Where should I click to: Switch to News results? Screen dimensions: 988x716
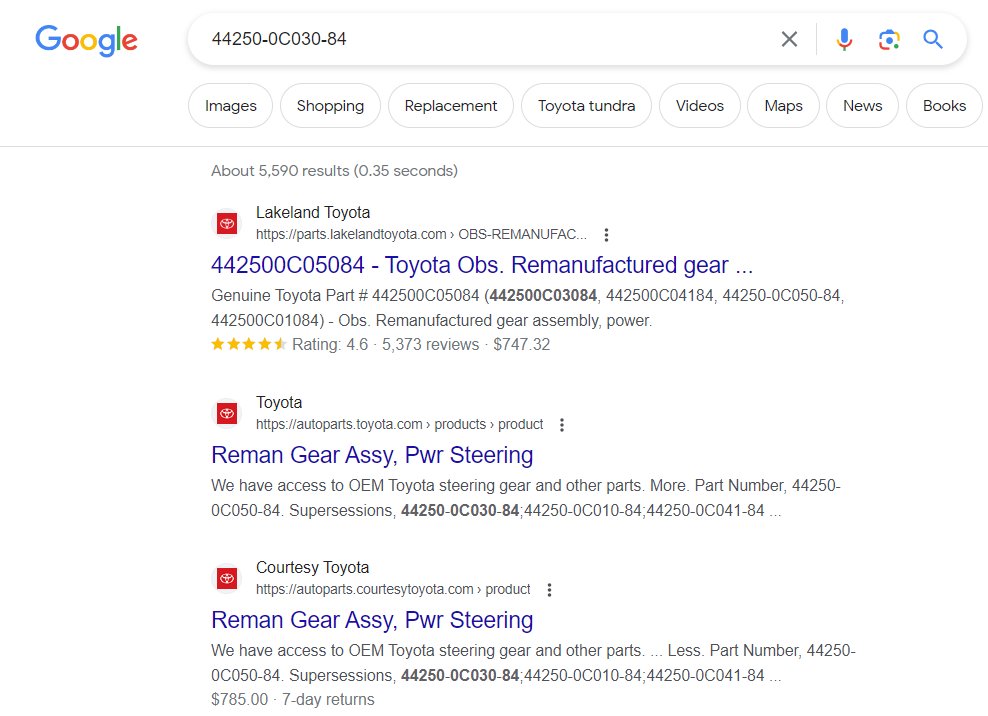click(862, 105)
